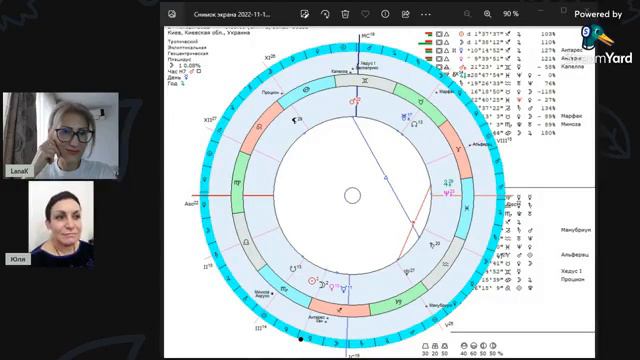Click the Капелла star name in table
The width and height of the screenshot is (640, 360).
(x=572, y=67)
